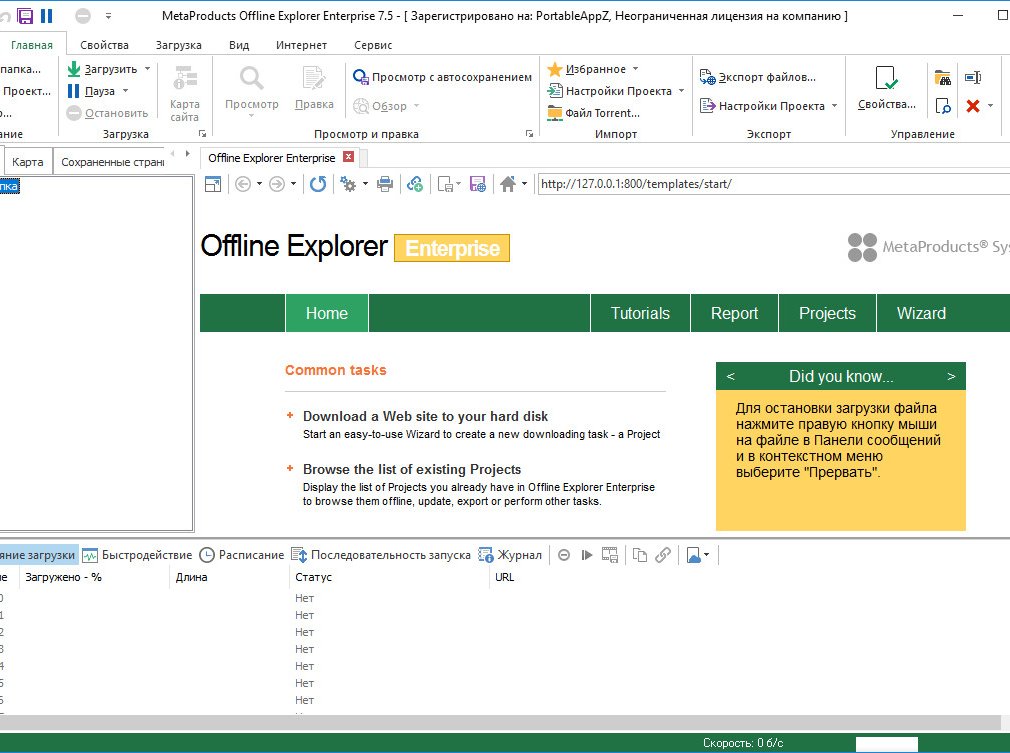Show next Did you know tip
1010x753 pixels.
pyautogui.click(x=951, y=376)
